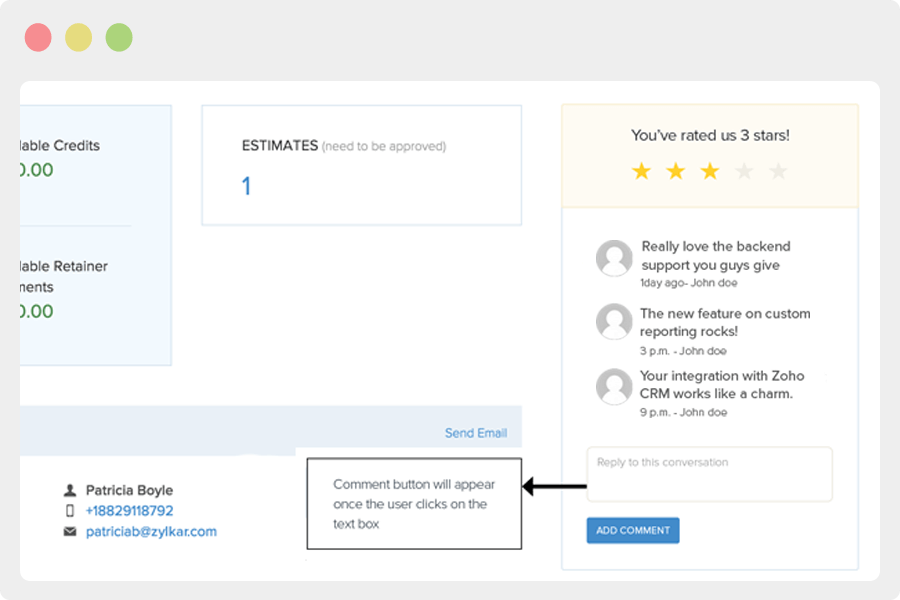Set rating to five stars

point(778,172)
